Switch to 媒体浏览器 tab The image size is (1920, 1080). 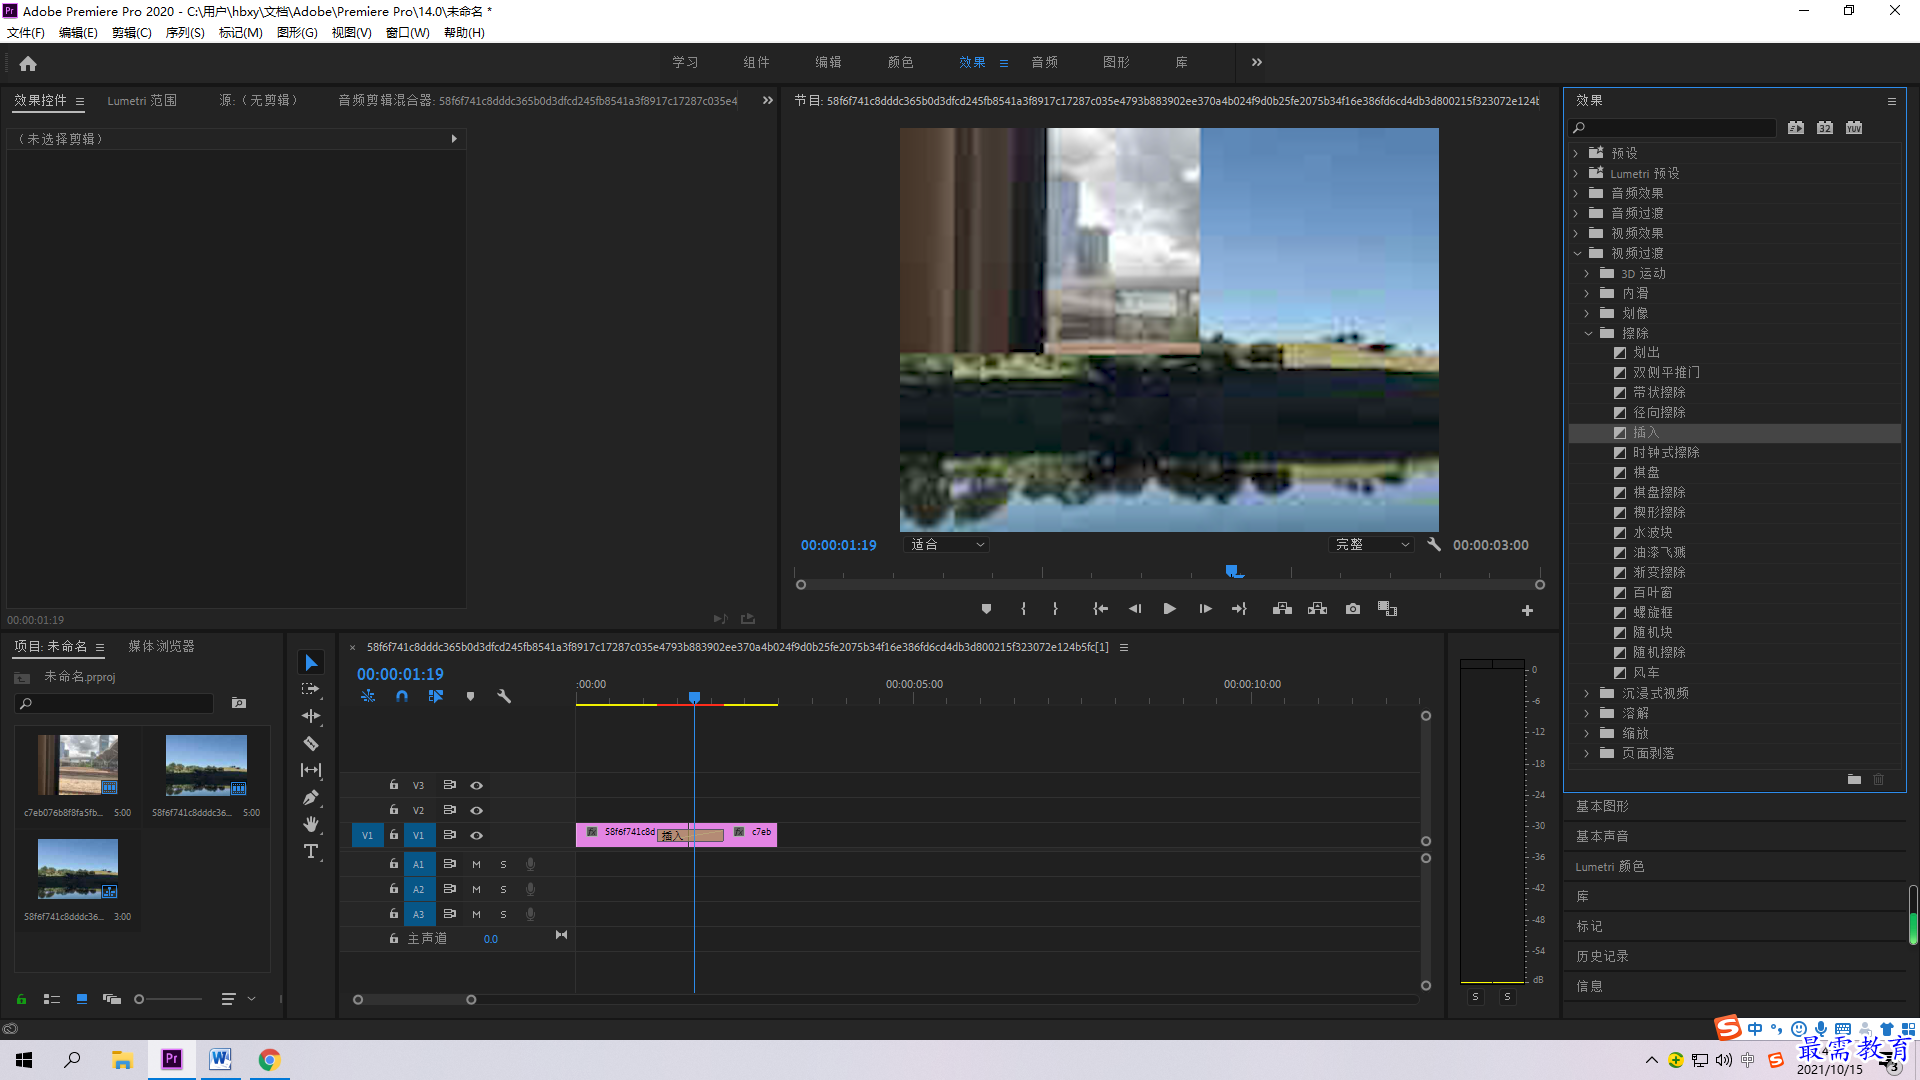pos(161,647)
